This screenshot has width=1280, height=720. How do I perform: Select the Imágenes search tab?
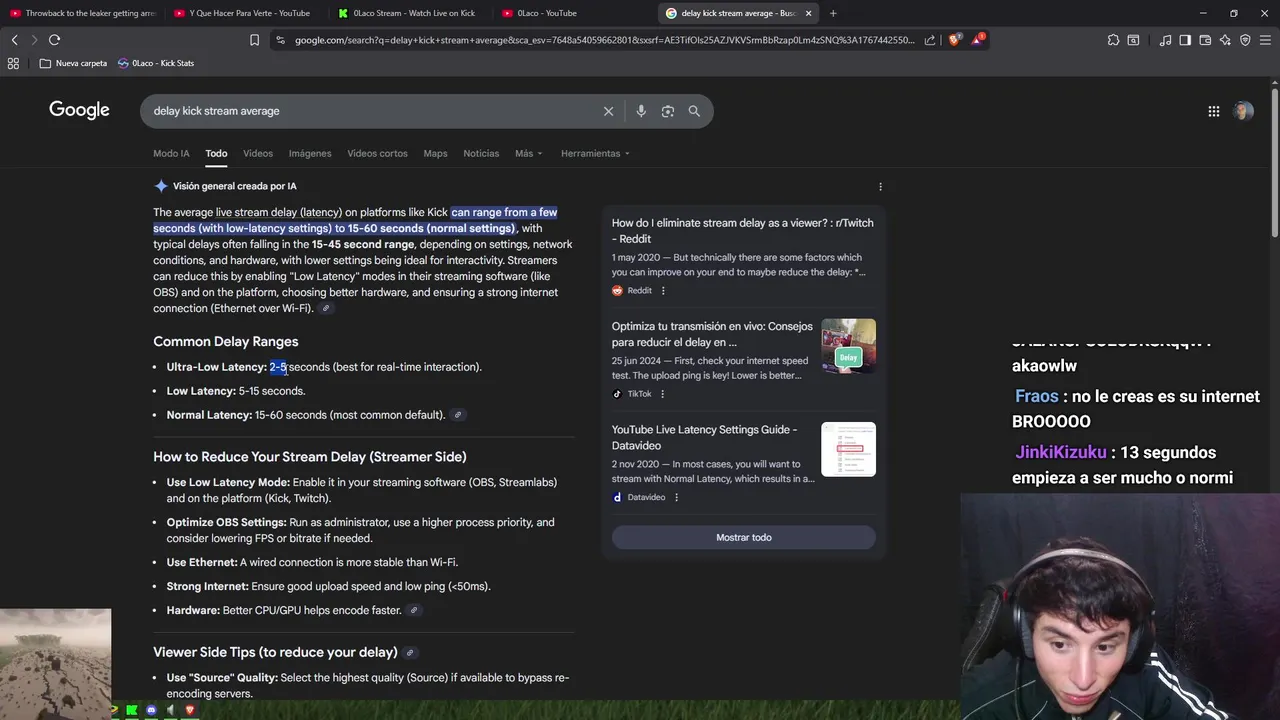point(310,153)
